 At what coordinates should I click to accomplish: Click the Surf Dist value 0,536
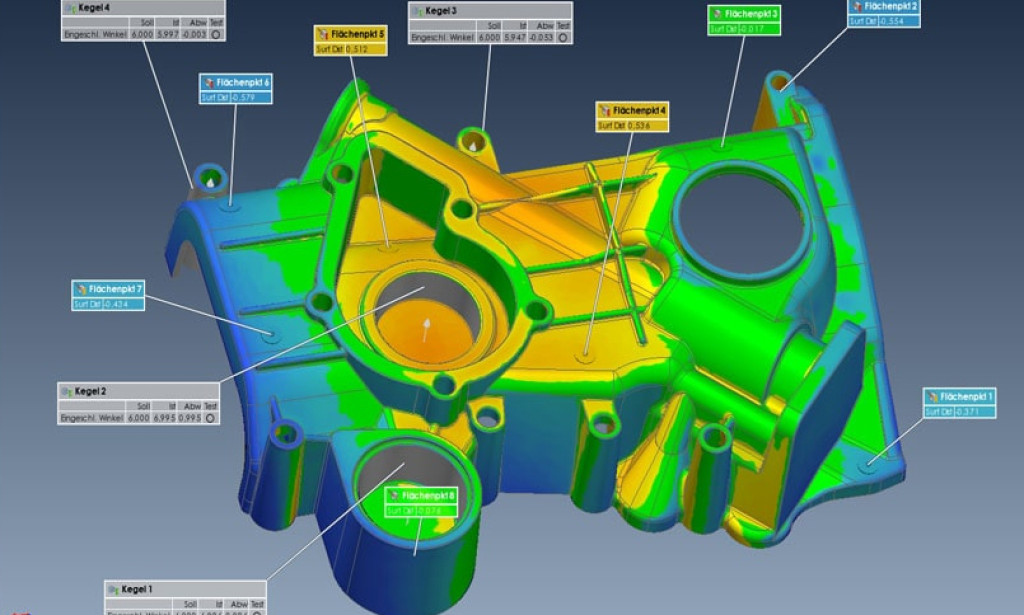(639, 126)
